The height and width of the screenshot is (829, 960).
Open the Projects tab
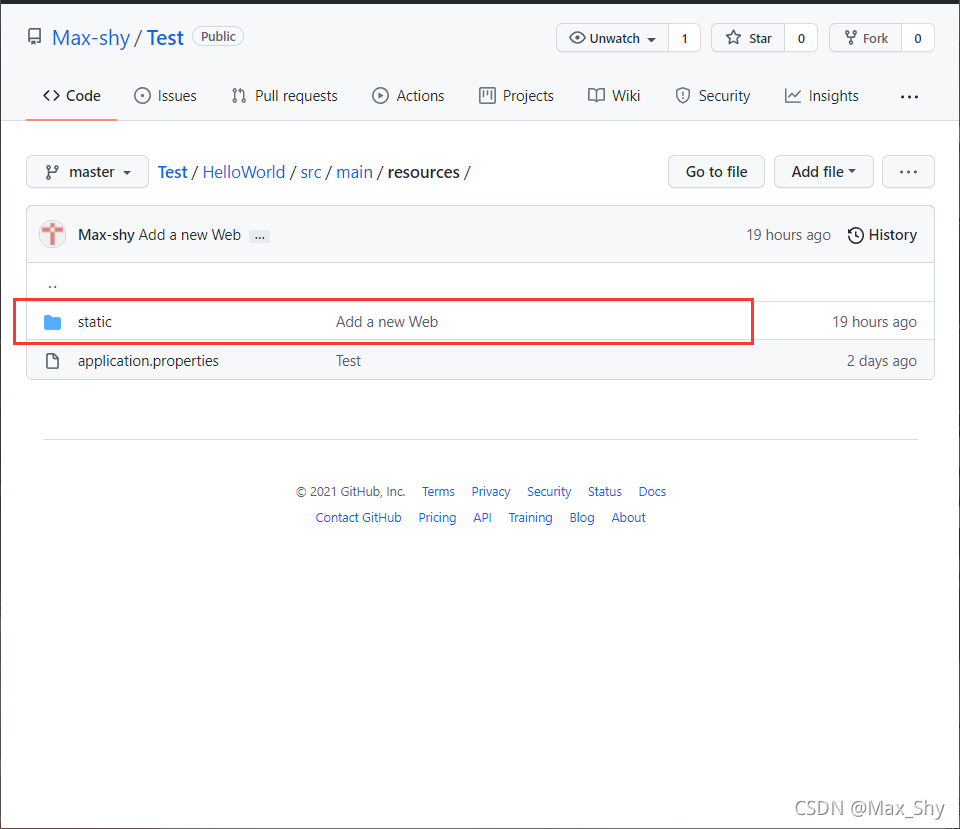pos(516,96)
